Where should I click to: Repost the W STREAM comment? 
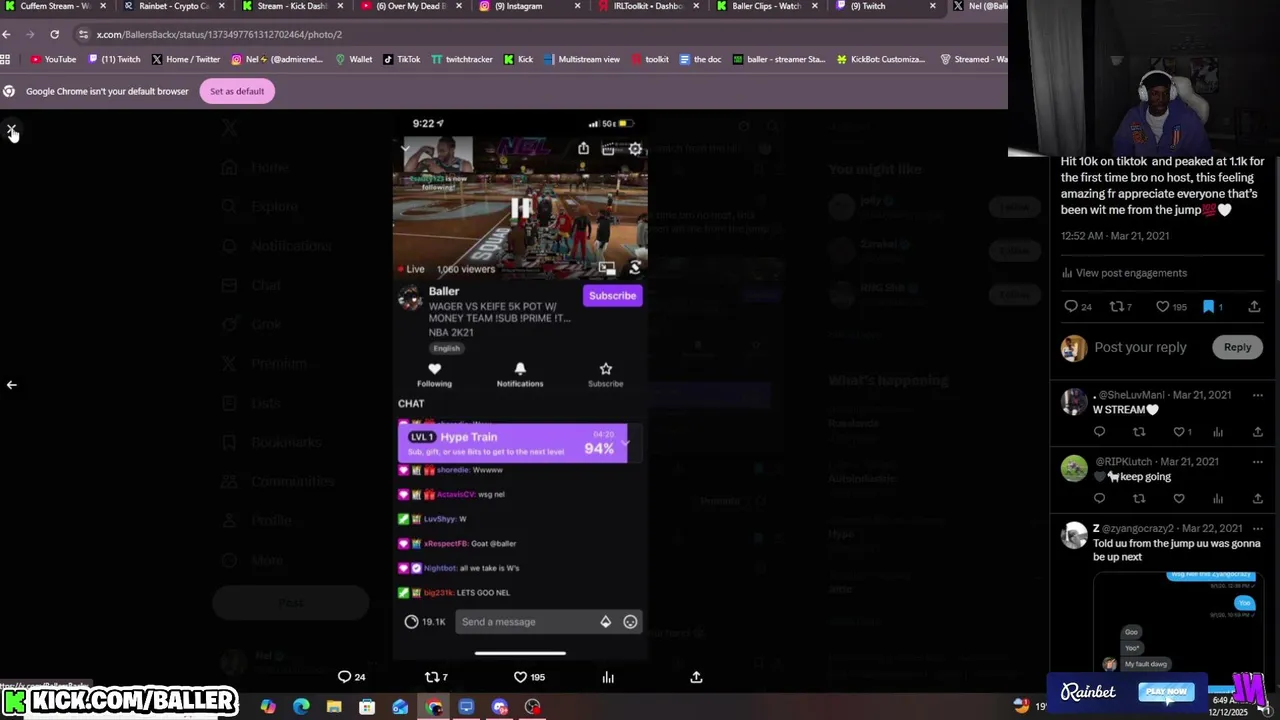[1139, 432]
